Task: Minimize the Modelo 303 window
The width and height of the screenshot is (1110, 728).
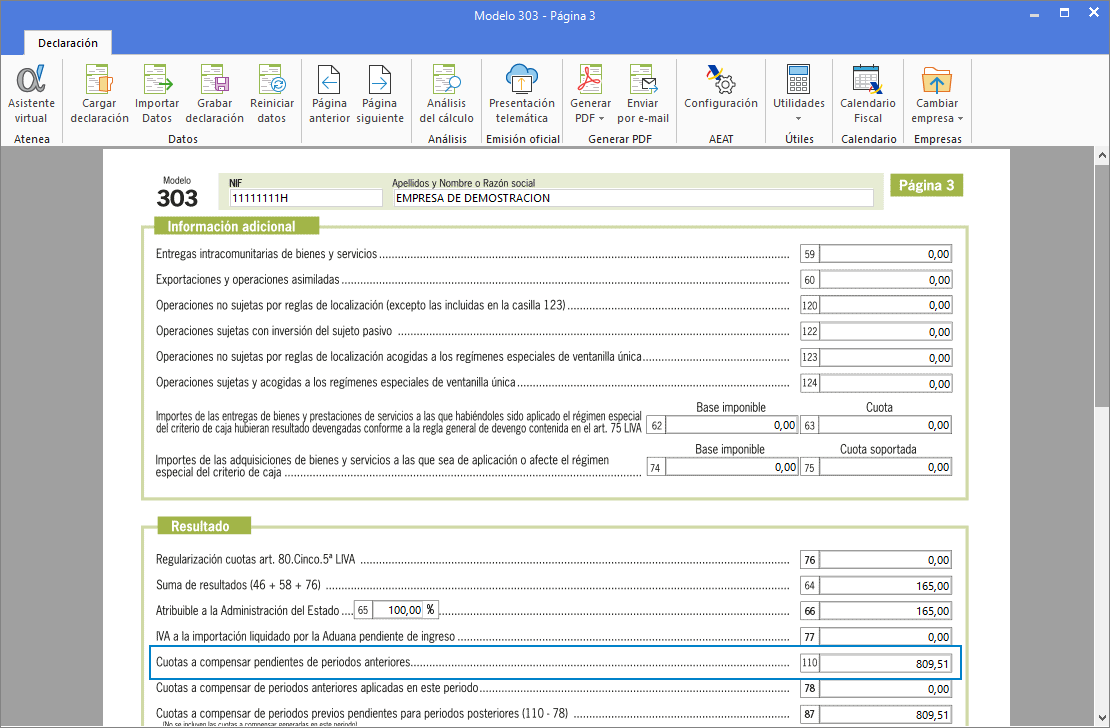Action: tap(1034, 14)
